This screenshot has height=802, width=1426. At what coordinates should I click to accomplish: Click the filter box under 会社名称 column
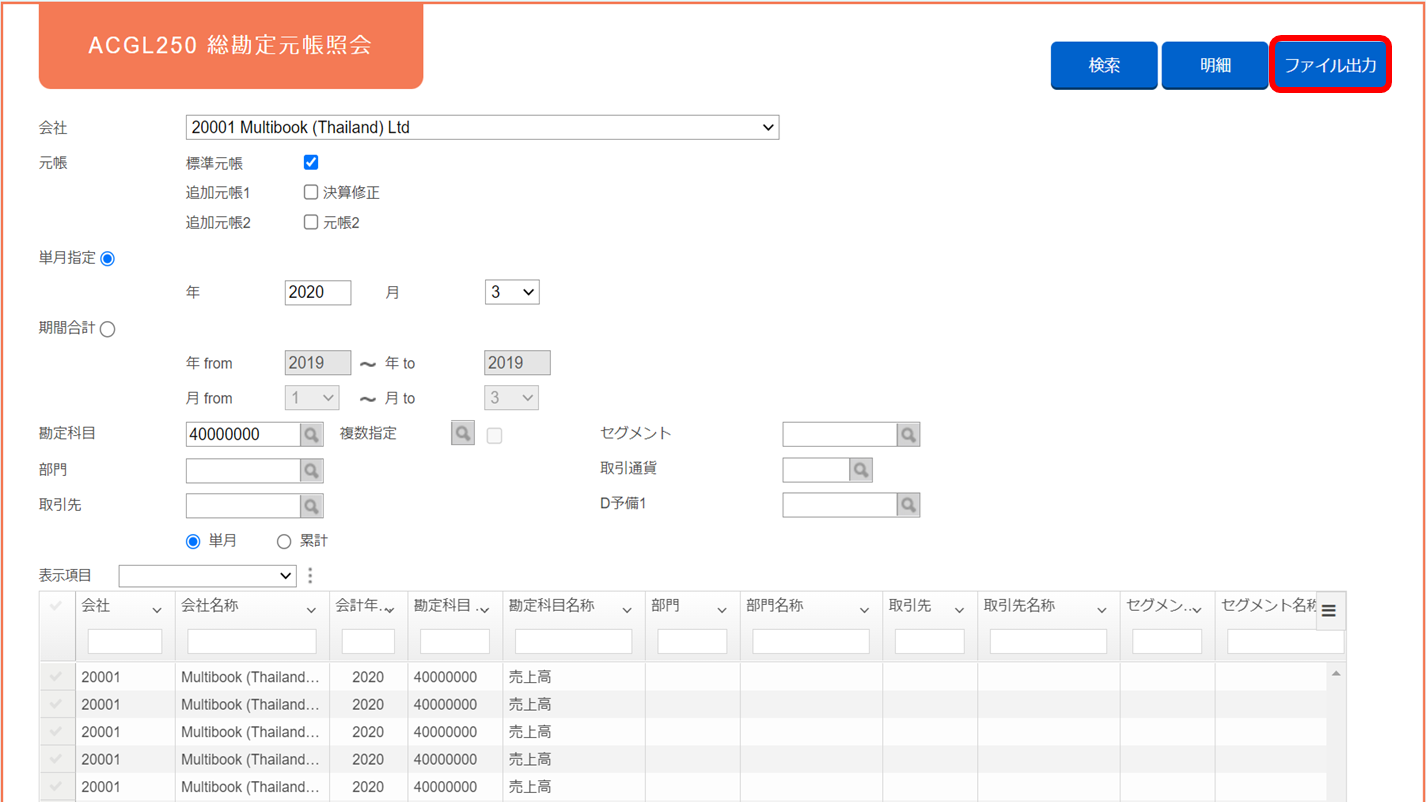[252, 641]
